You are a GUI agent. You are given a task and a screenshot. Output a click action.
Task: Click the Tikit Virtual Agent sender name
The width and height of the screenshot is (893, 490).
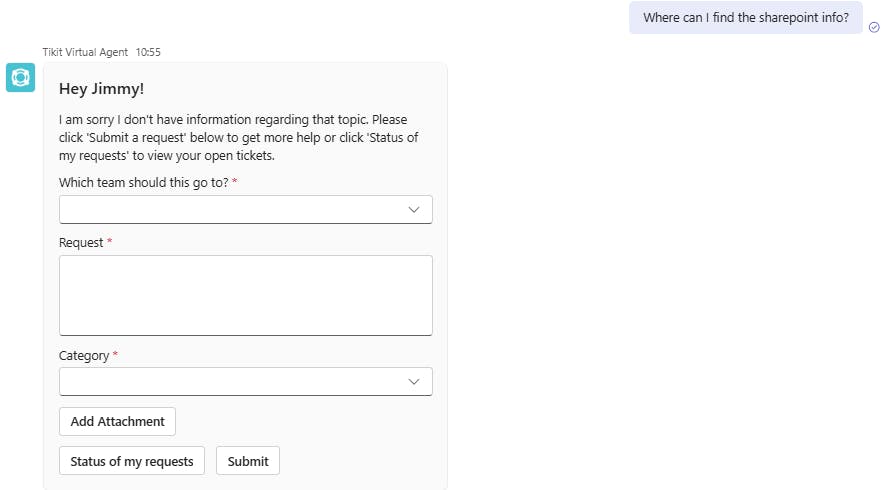(x=85, y=51)
